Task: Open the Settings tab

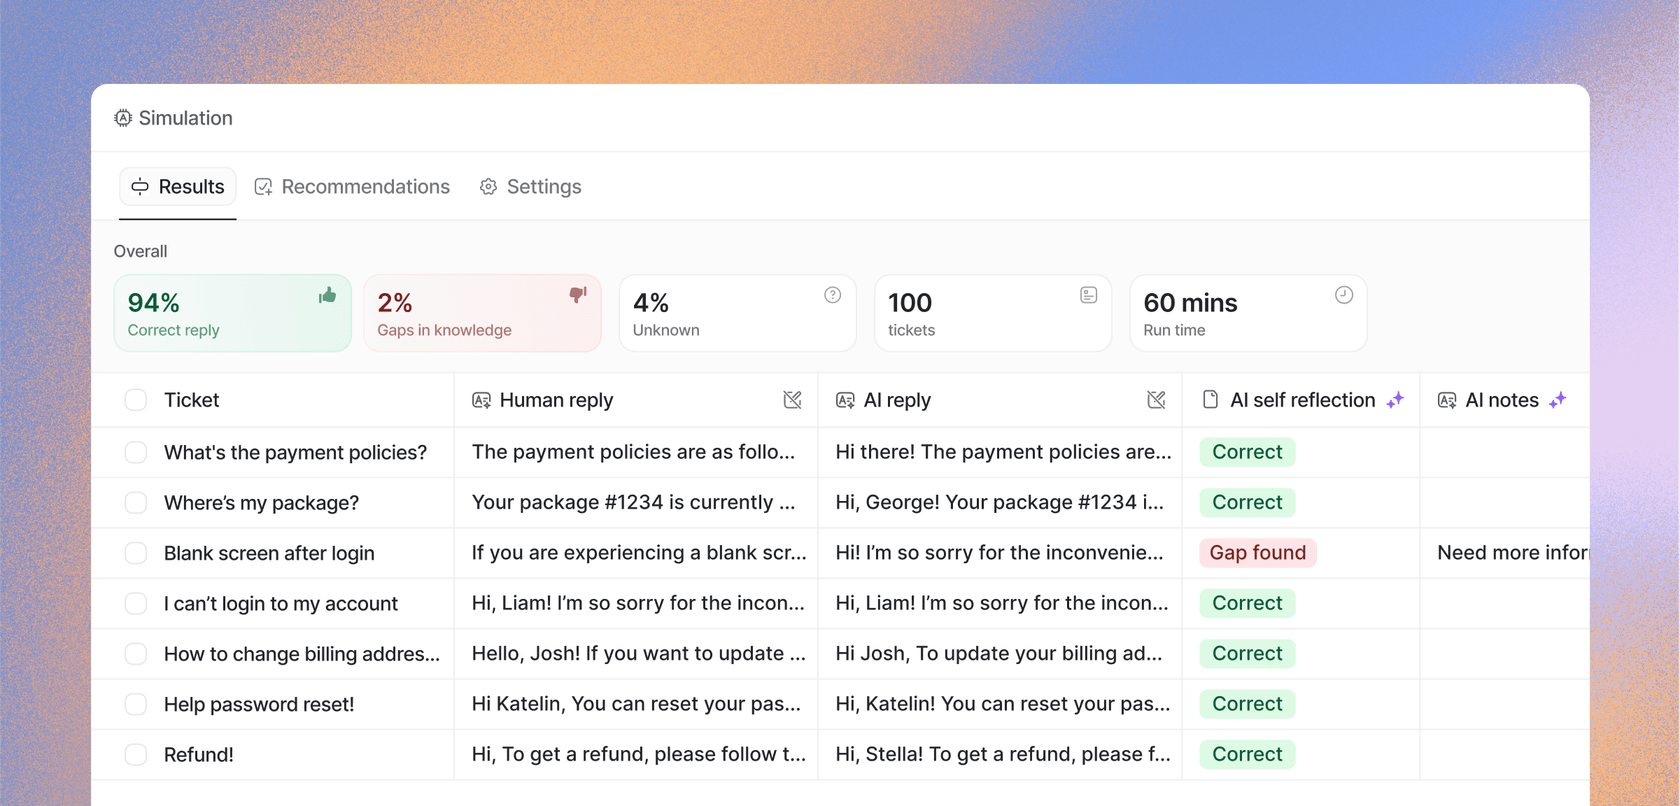Action: tap(530, 187)
